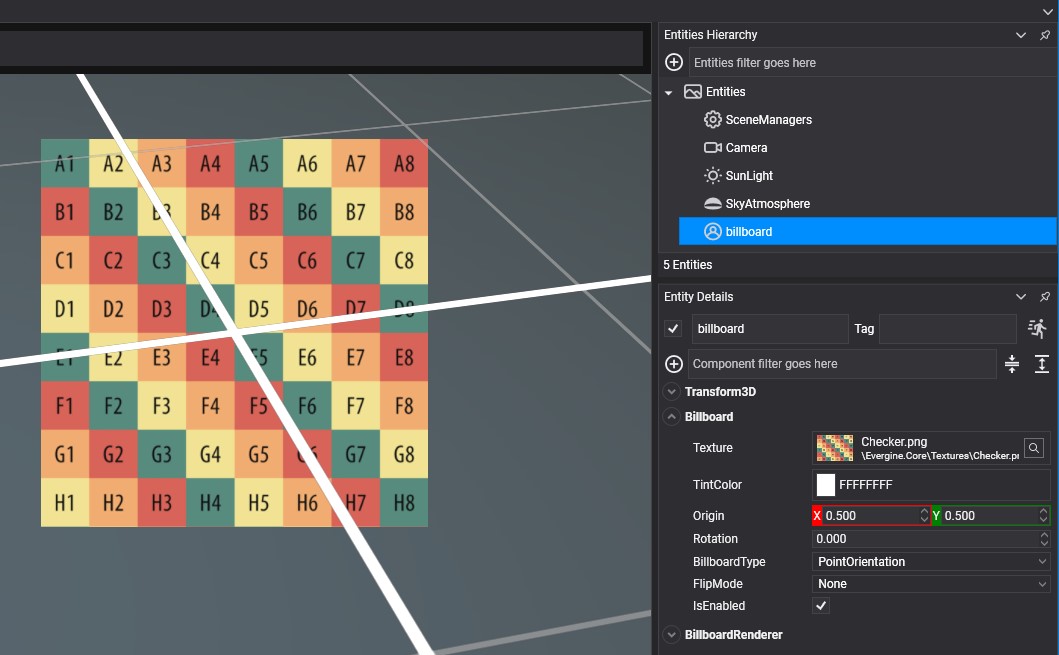This screenshot has height=655, width=1059.
Task: Select the Camera entity in hierarchy
Action: (746, 148)
